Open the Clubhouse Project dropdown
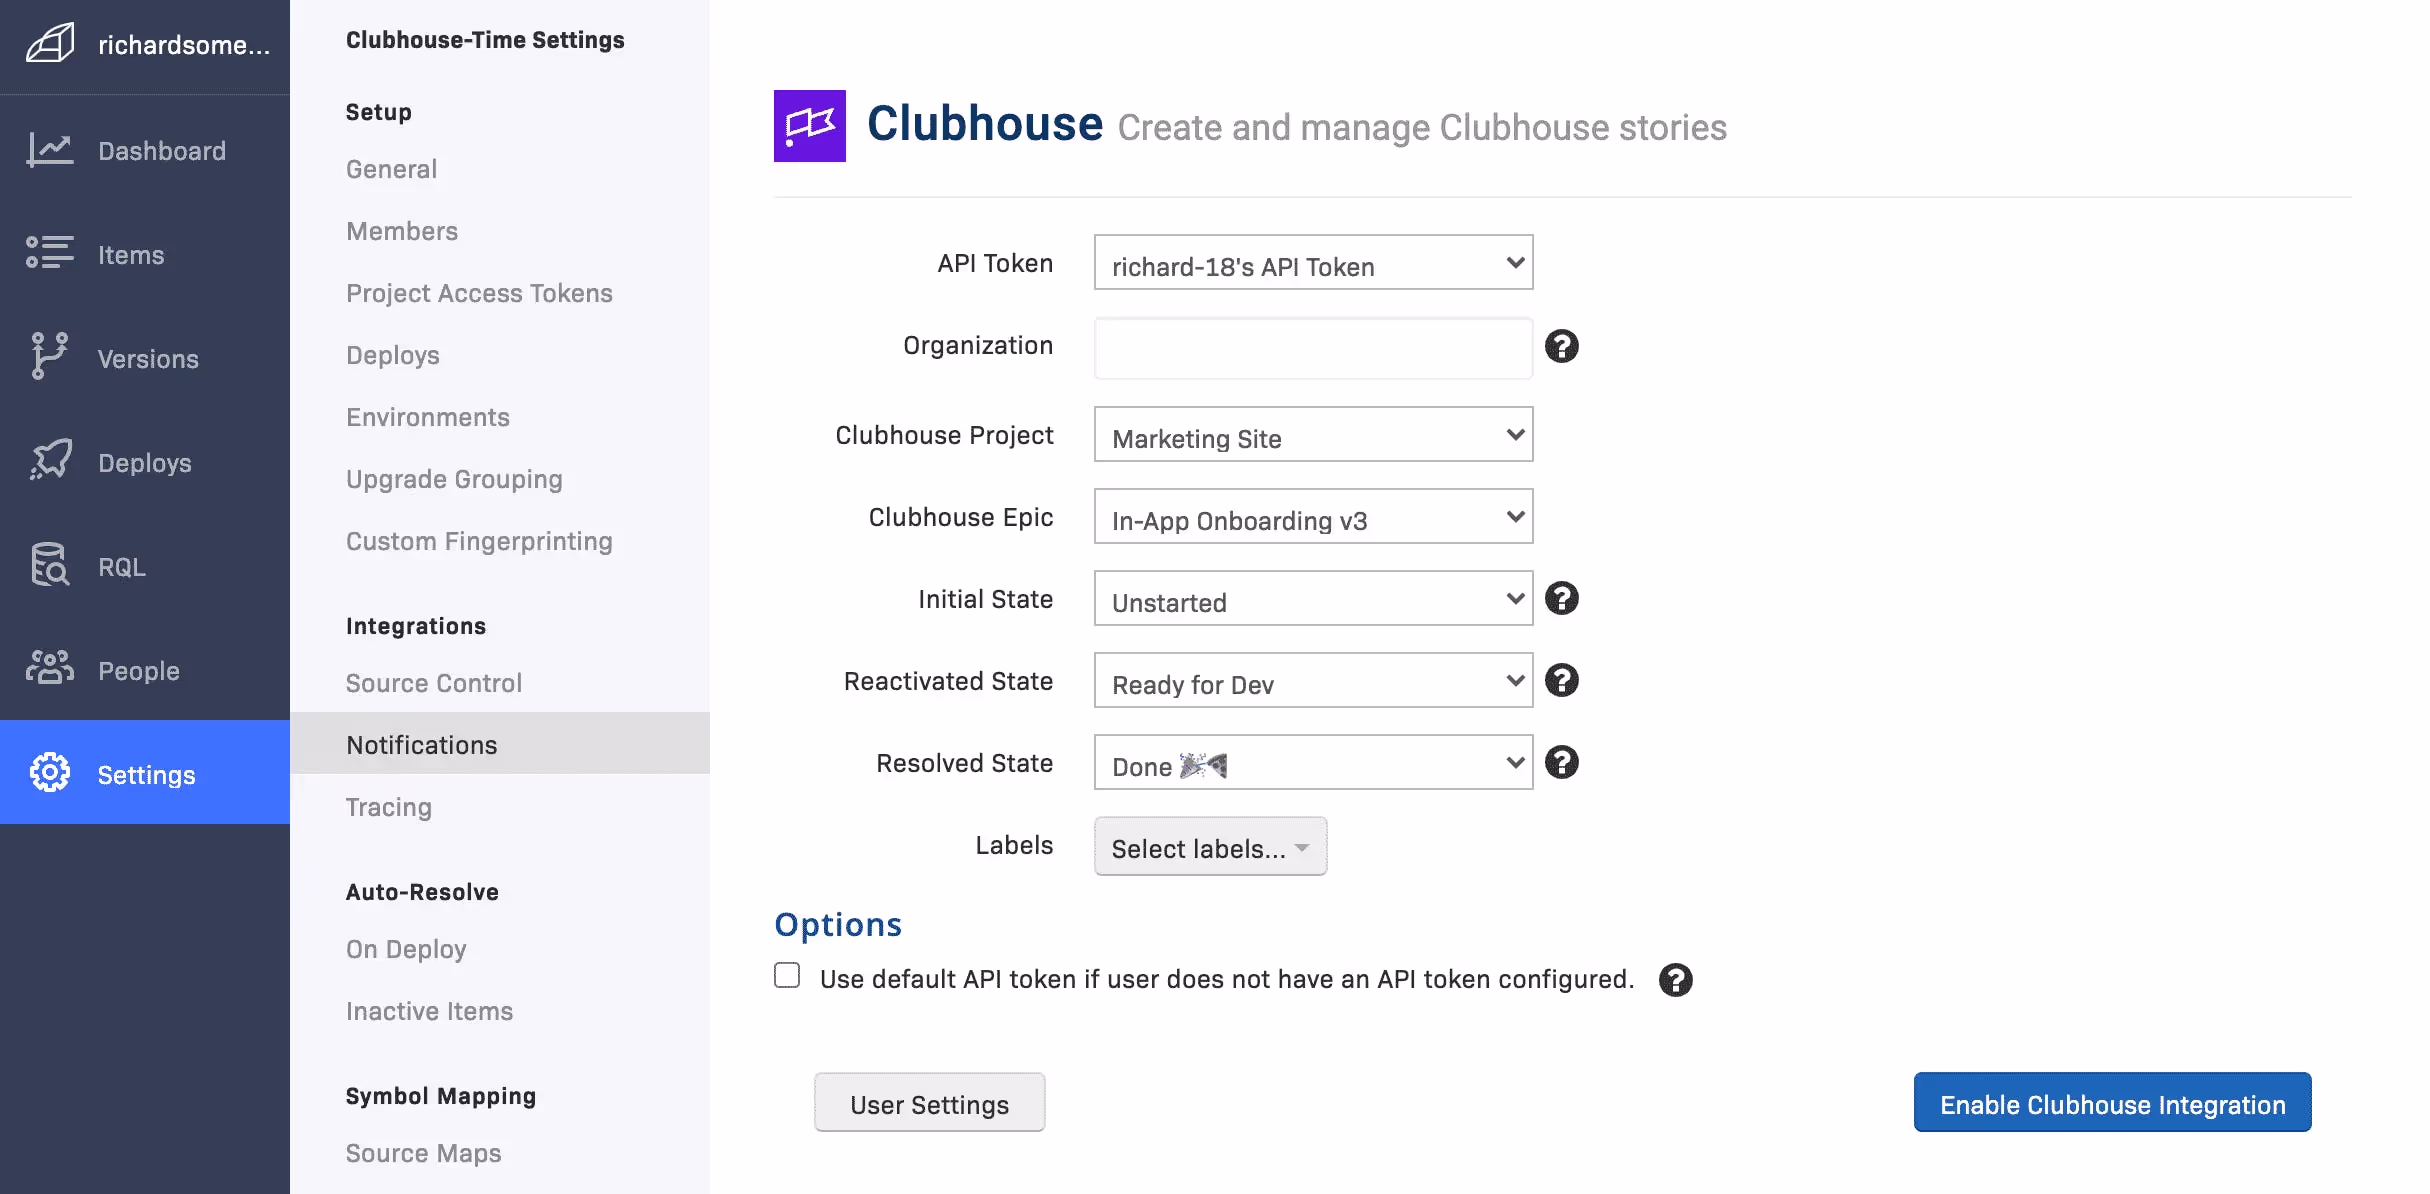This screenshot has height=1194, width=2430. coord(1313,435)
